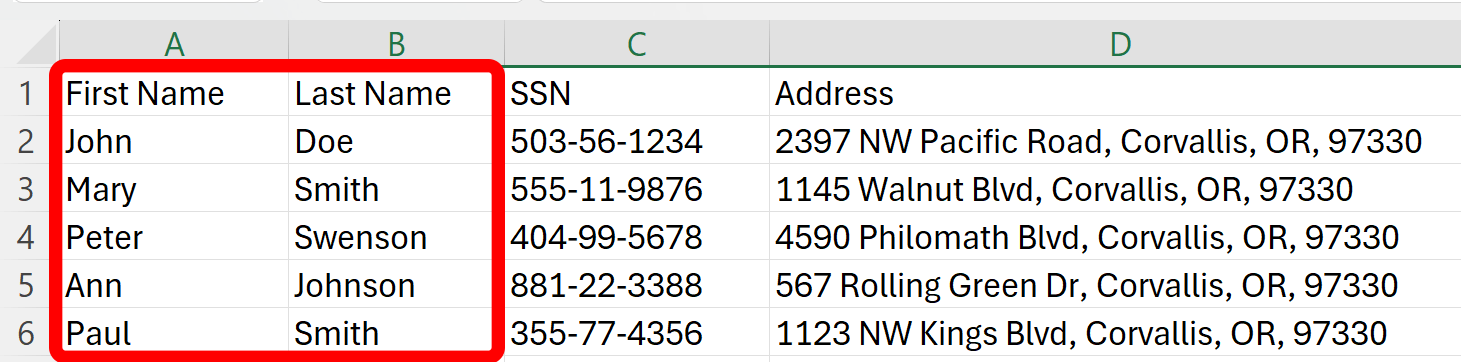
Task: Click the 'Address' header cell
Action: (x=1115, y=93)
